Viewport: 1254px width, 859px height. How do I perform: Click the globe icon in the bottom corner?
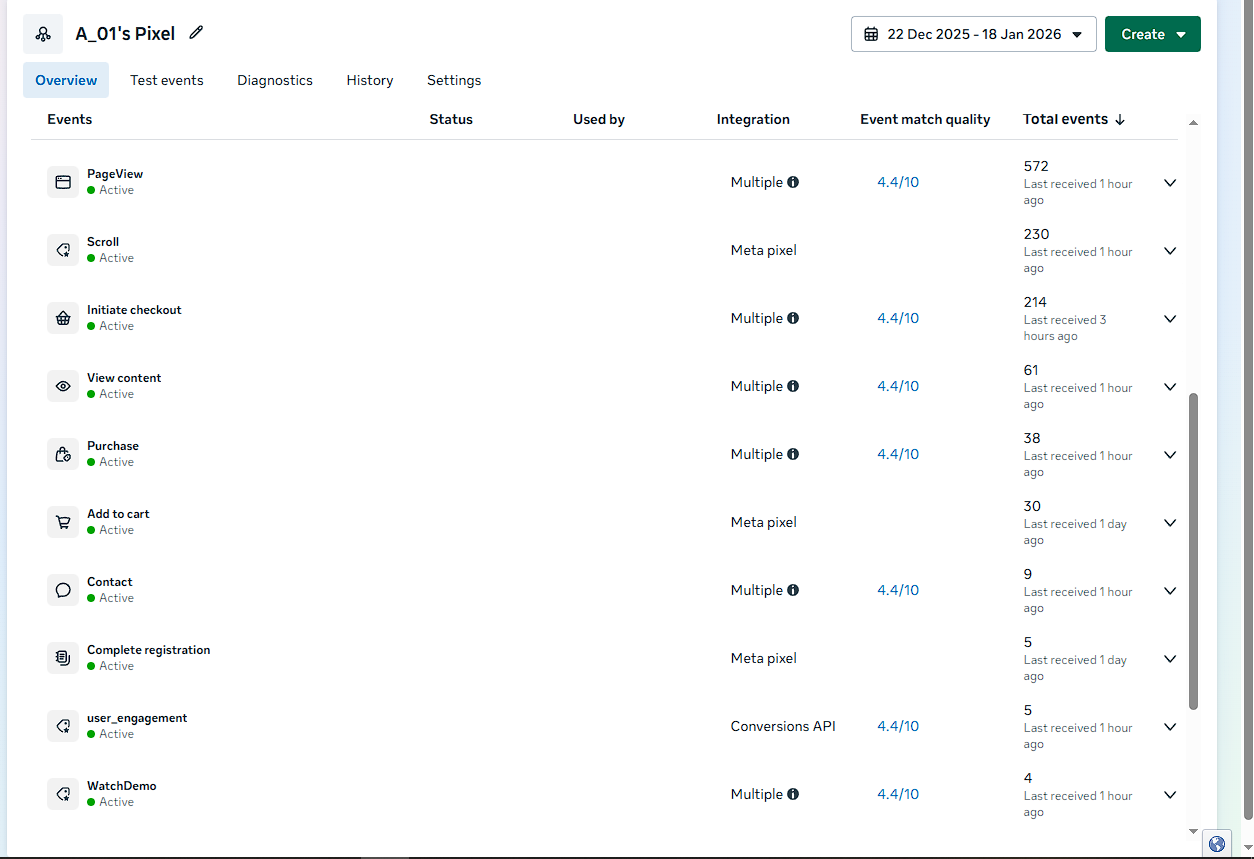(1217, 843)
